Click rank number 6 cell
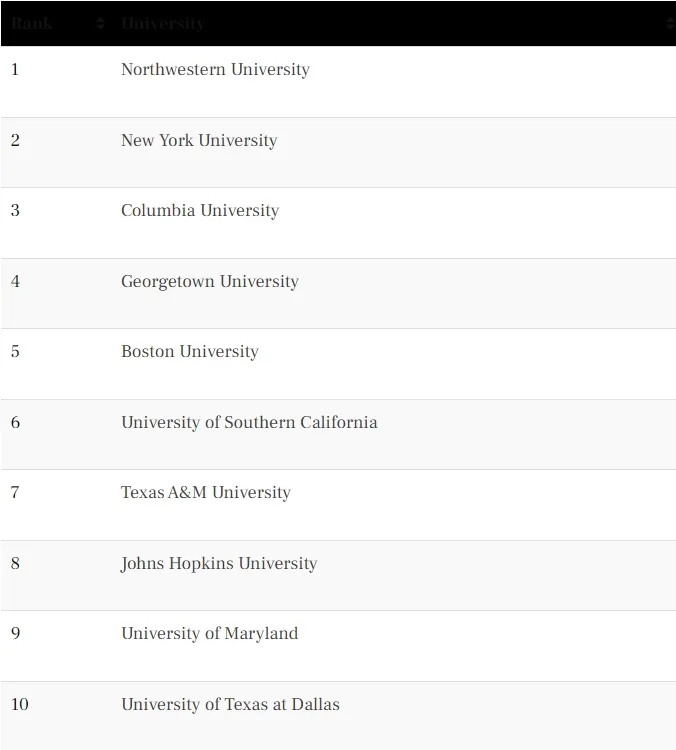The height and width of the screenshot is (750, 676). 15,422
